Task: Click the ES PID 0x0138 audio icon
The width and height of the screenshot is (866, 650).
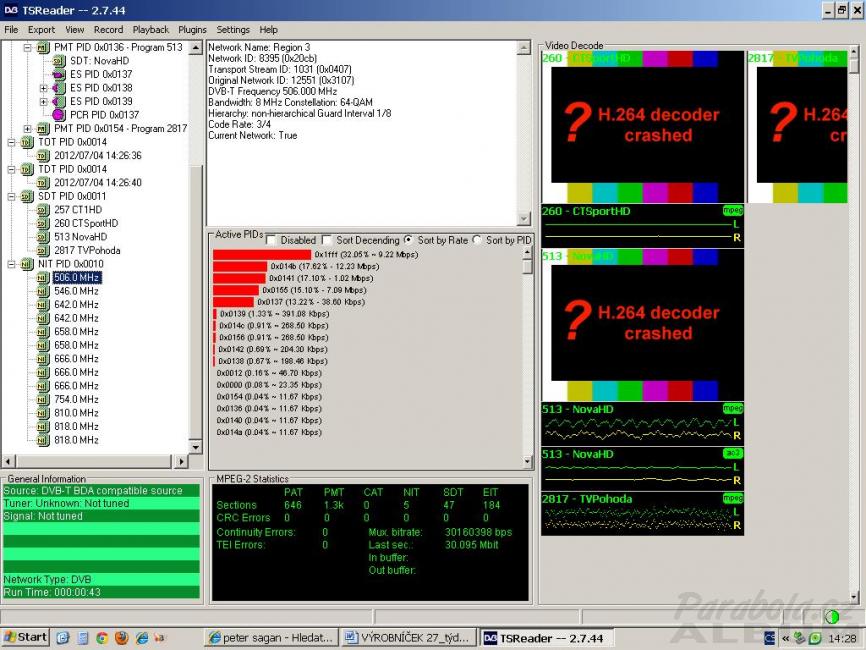Action: point(59,88)
